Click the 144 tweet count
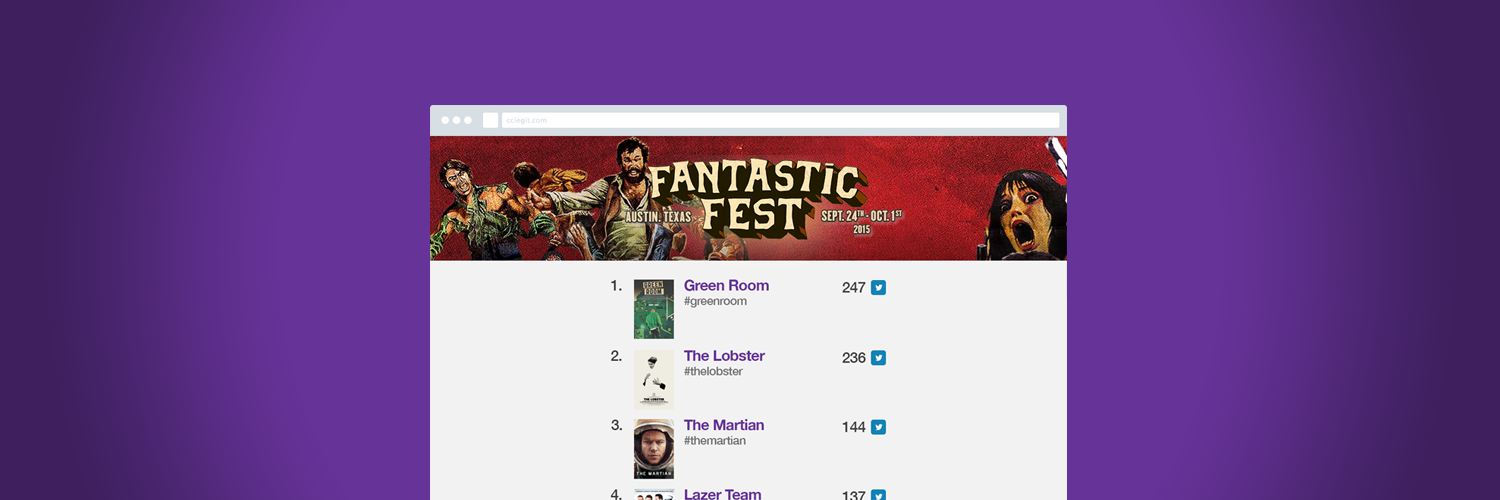This screenshot has height=500, width=1500. pyautogui.click(x=853, y=427)
